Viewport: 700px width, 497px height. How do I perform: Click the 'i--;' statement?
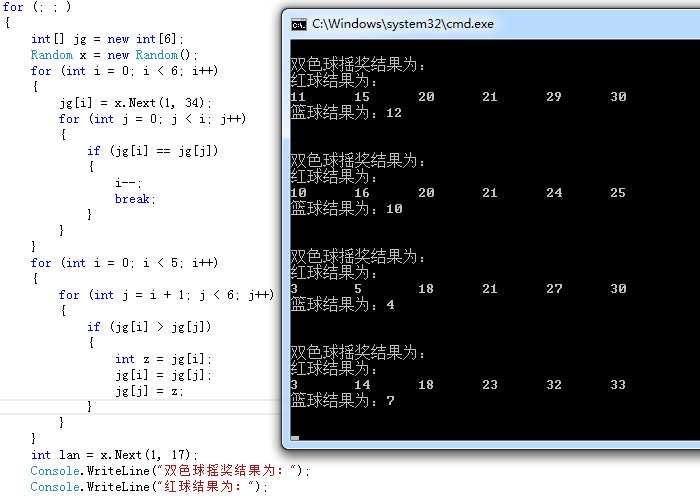point(129,183)
